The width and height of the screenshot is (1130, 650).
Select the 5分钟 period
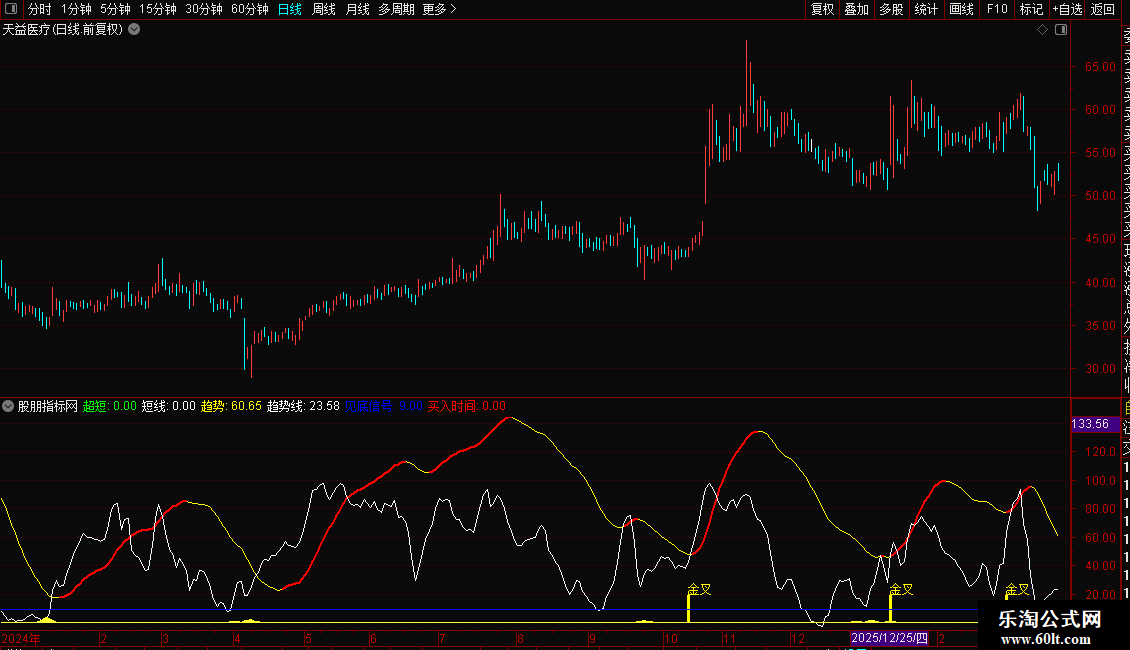[115, 9]
